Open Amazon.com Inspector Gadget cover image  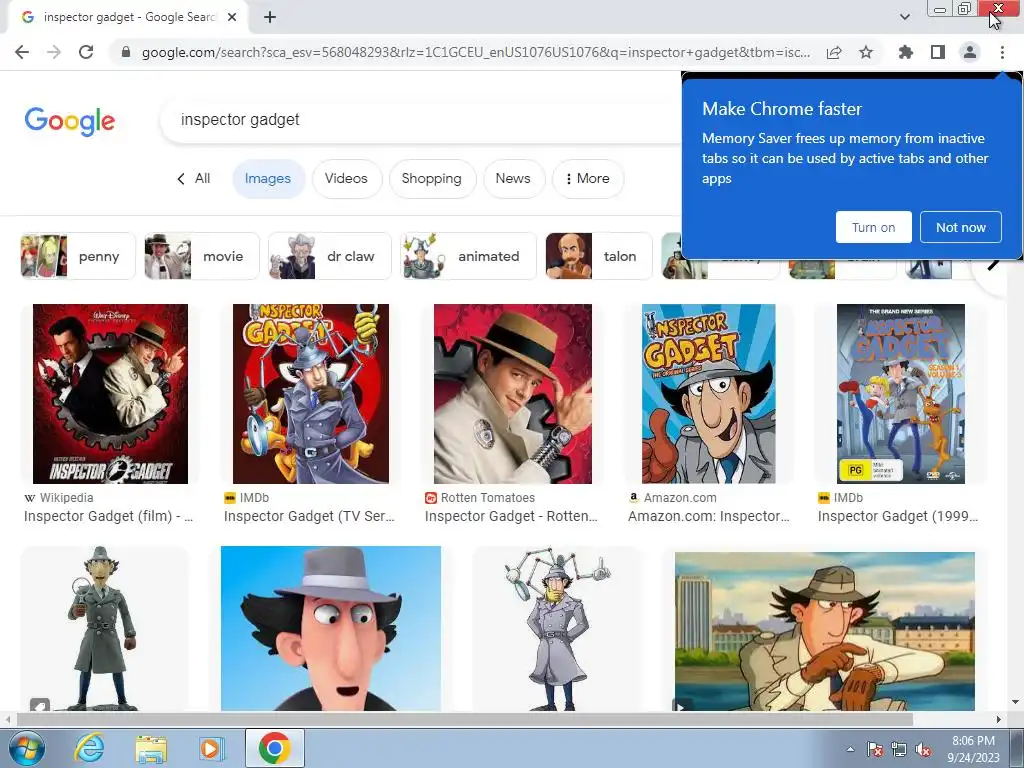coord(709,394)
